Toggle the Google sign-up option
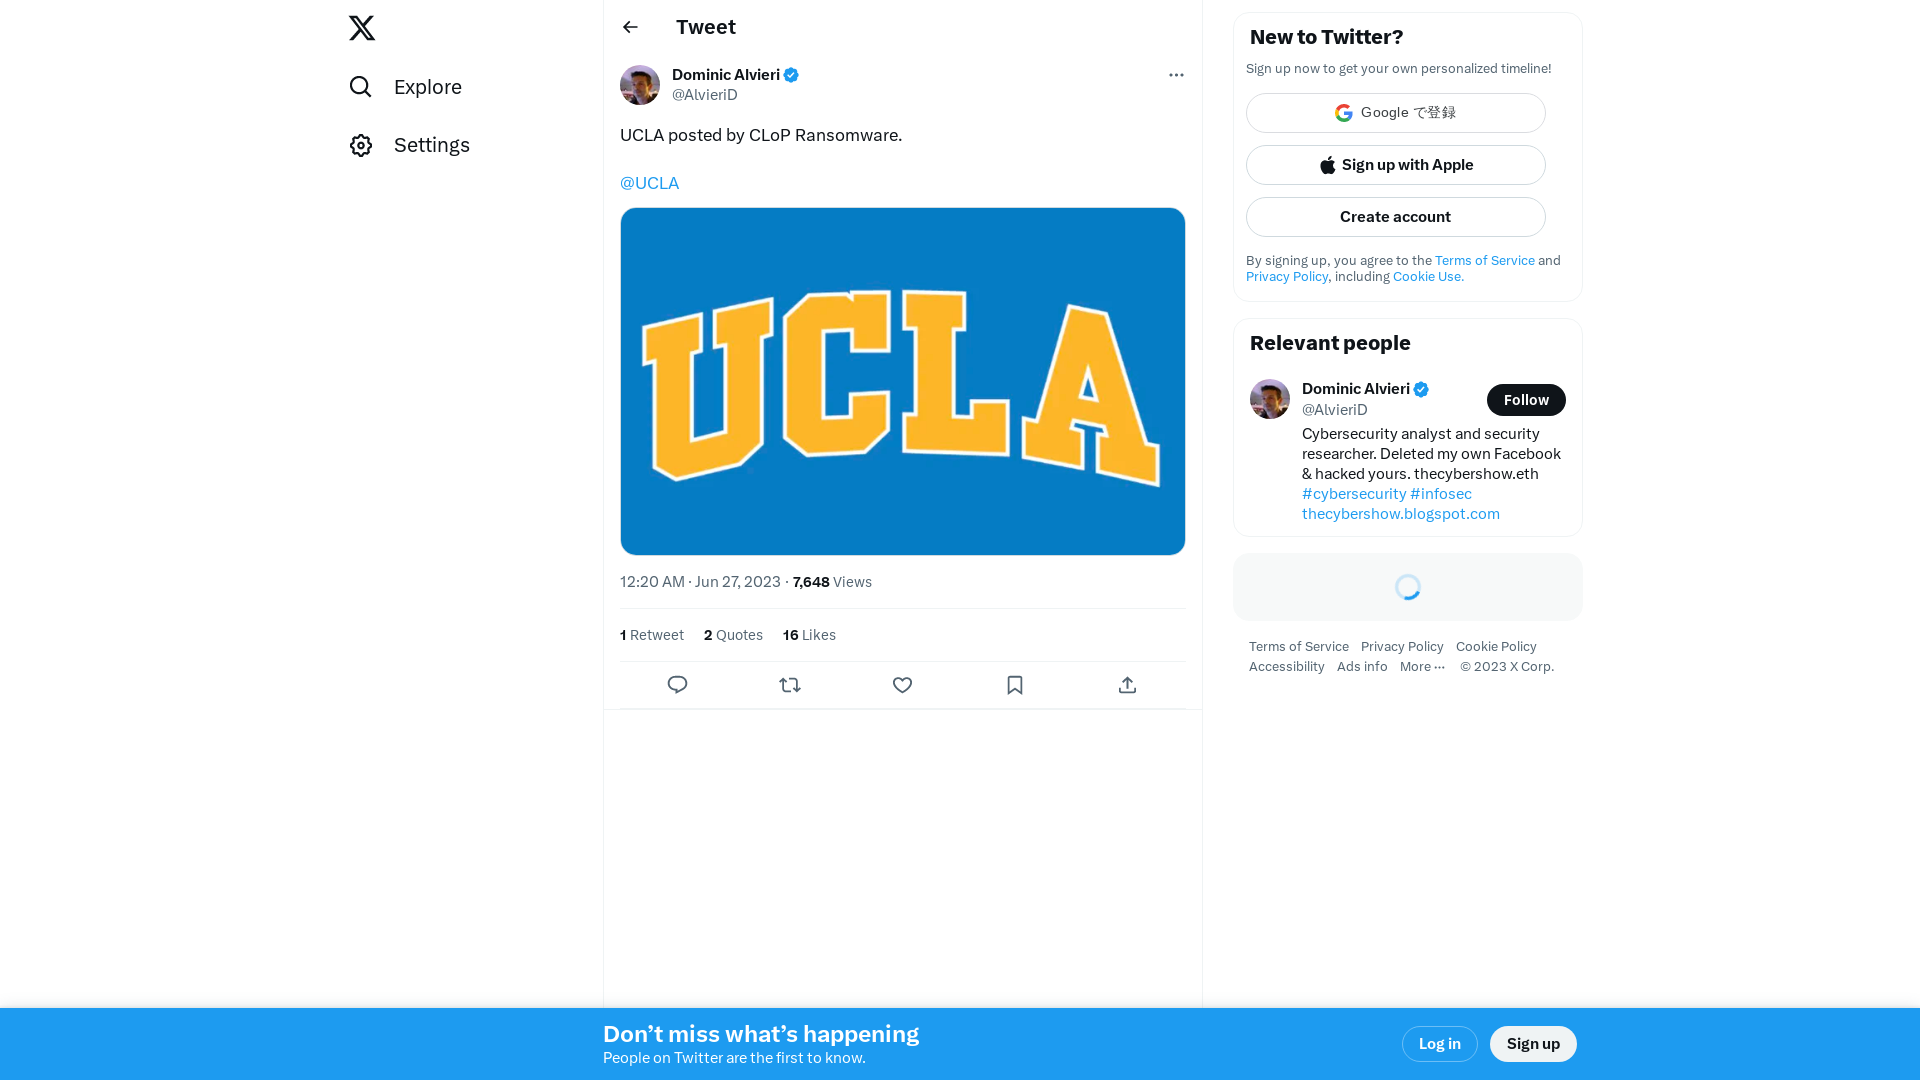 [1395, 112]
